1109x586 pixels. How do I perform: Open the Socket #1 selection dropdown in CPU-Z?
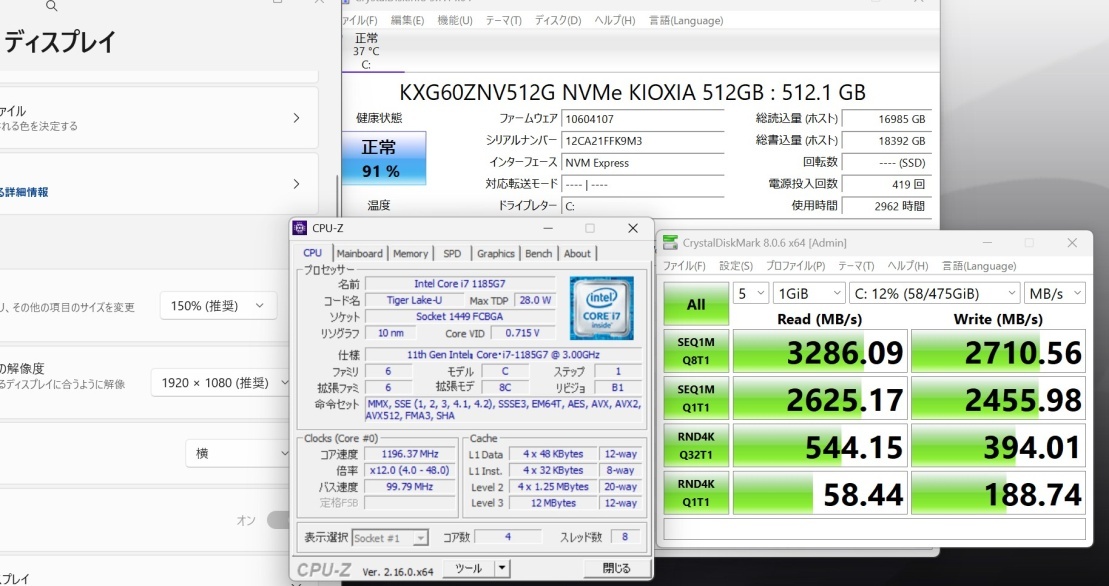tap(390, 538)
